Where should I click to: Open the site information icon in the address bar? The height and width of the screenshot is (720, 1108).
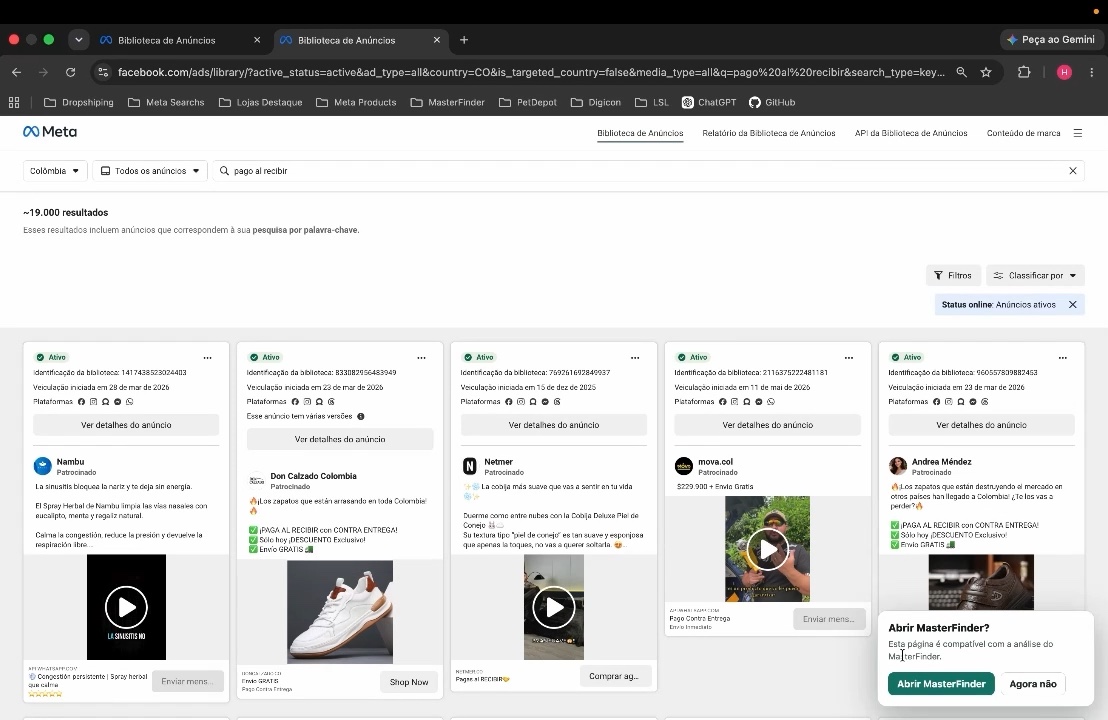[x=103, y=72]
